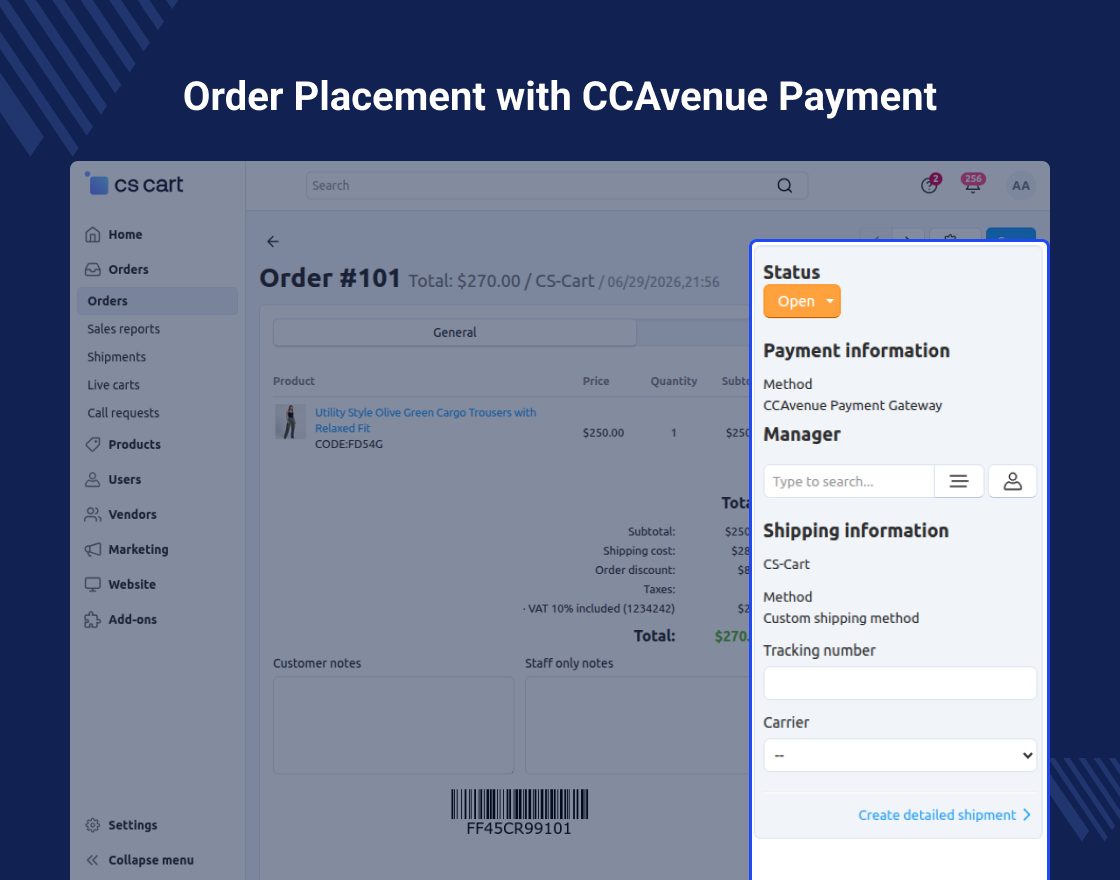Click the CS-Cart logo
Screen dimensions: 1120x880
[x=134, y=184]
